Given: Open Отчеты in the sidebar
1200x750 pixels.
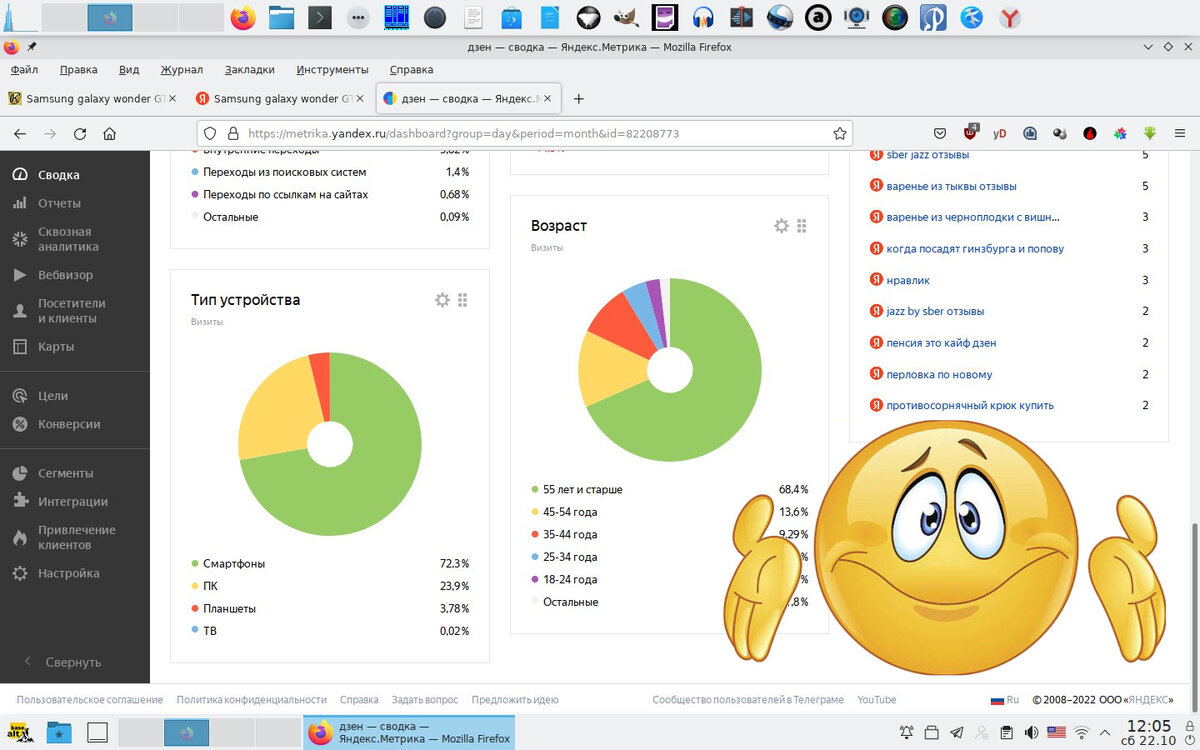Looking at the screenshot, I should point(59,203).
